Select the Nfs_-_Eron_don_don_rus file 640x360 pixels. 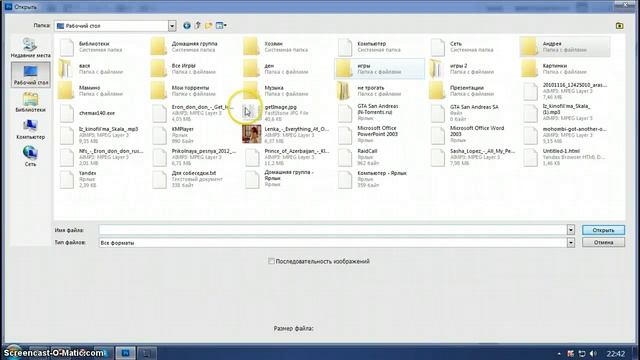101,157
